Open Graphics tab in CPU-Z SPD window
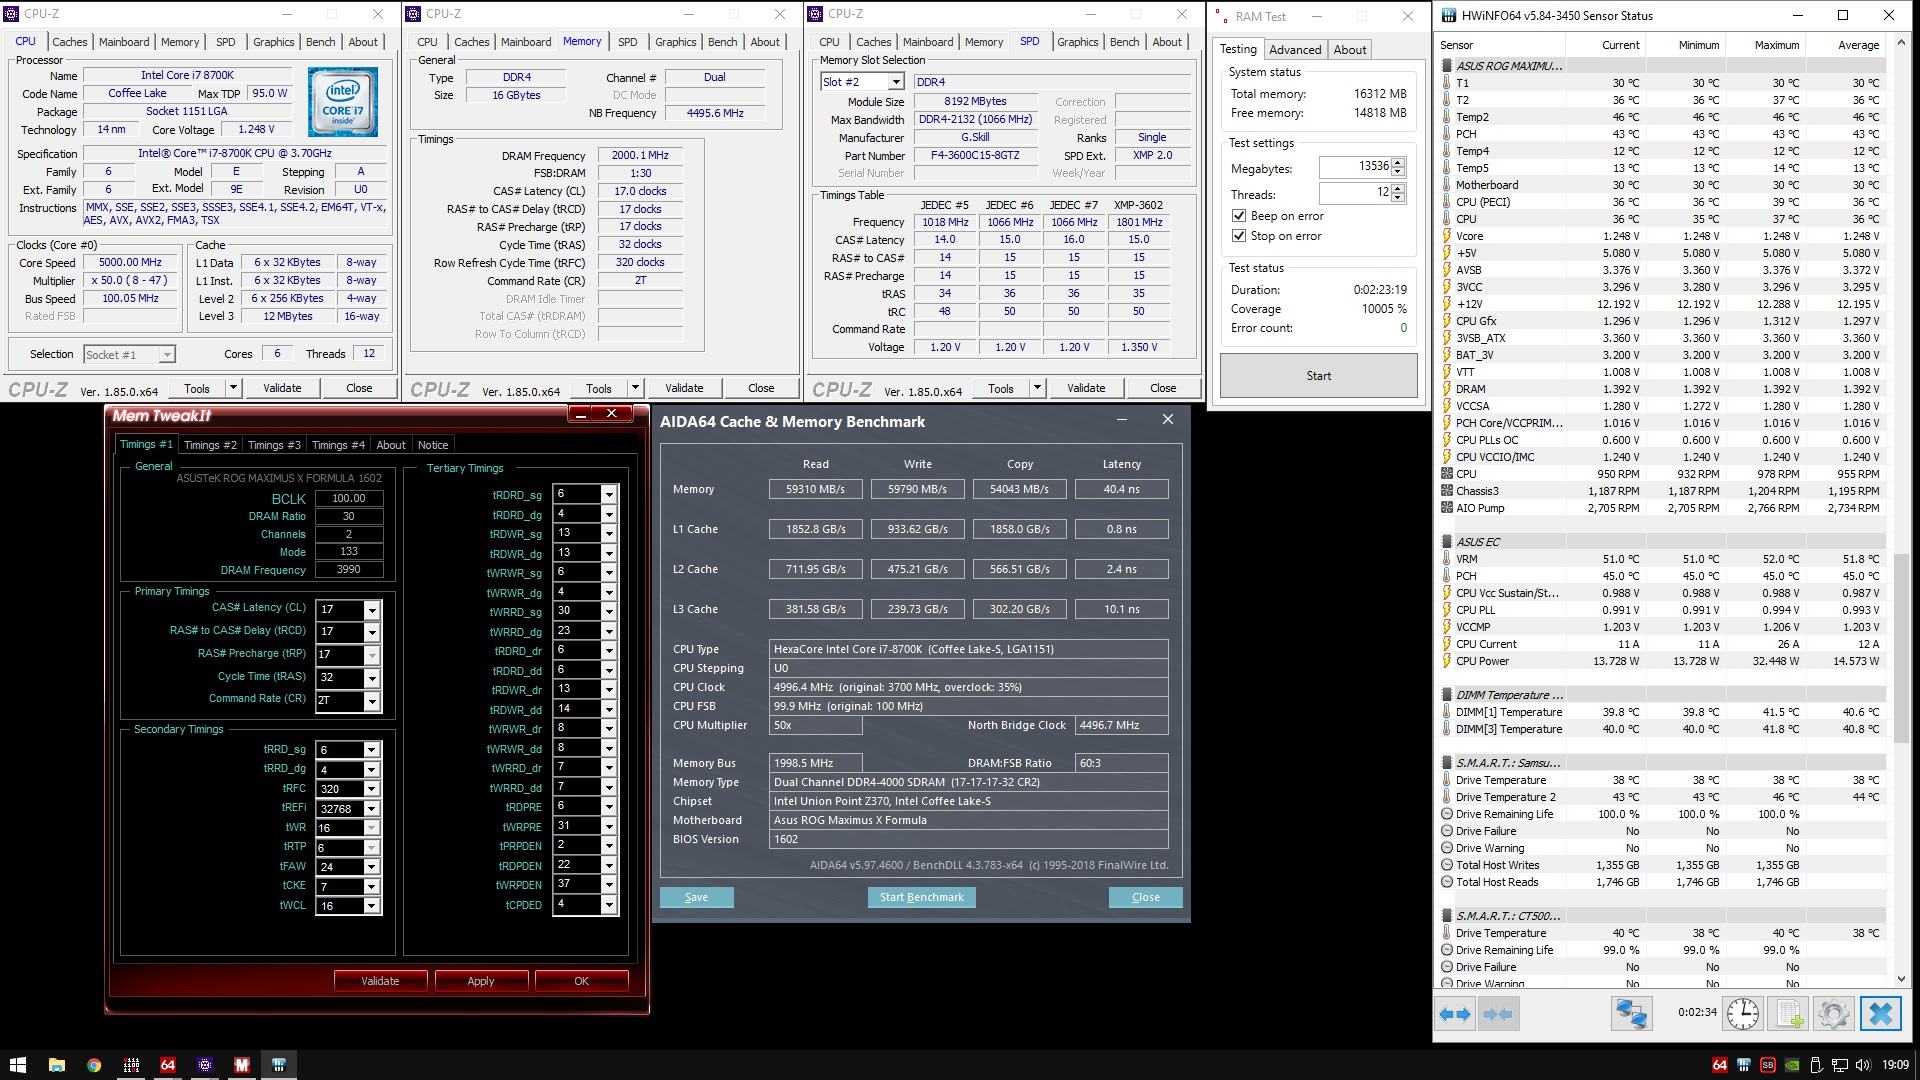The width and height of the screenshot is (1920, 1080). pos(1077,42)
